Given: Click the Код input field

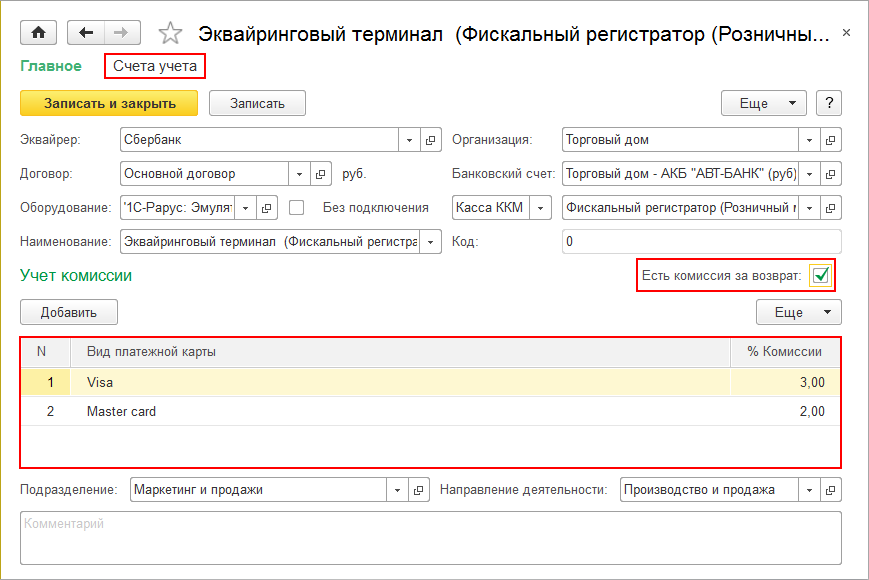Looking at the screenshot, I should point(702,242).
